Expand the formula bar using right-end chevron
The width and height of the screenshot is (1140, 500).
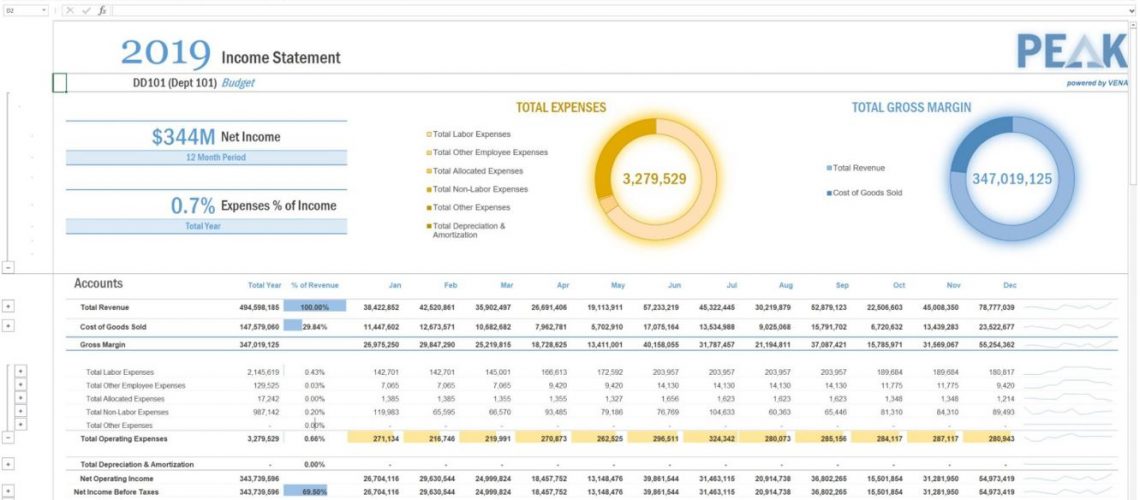(1132, 10)
